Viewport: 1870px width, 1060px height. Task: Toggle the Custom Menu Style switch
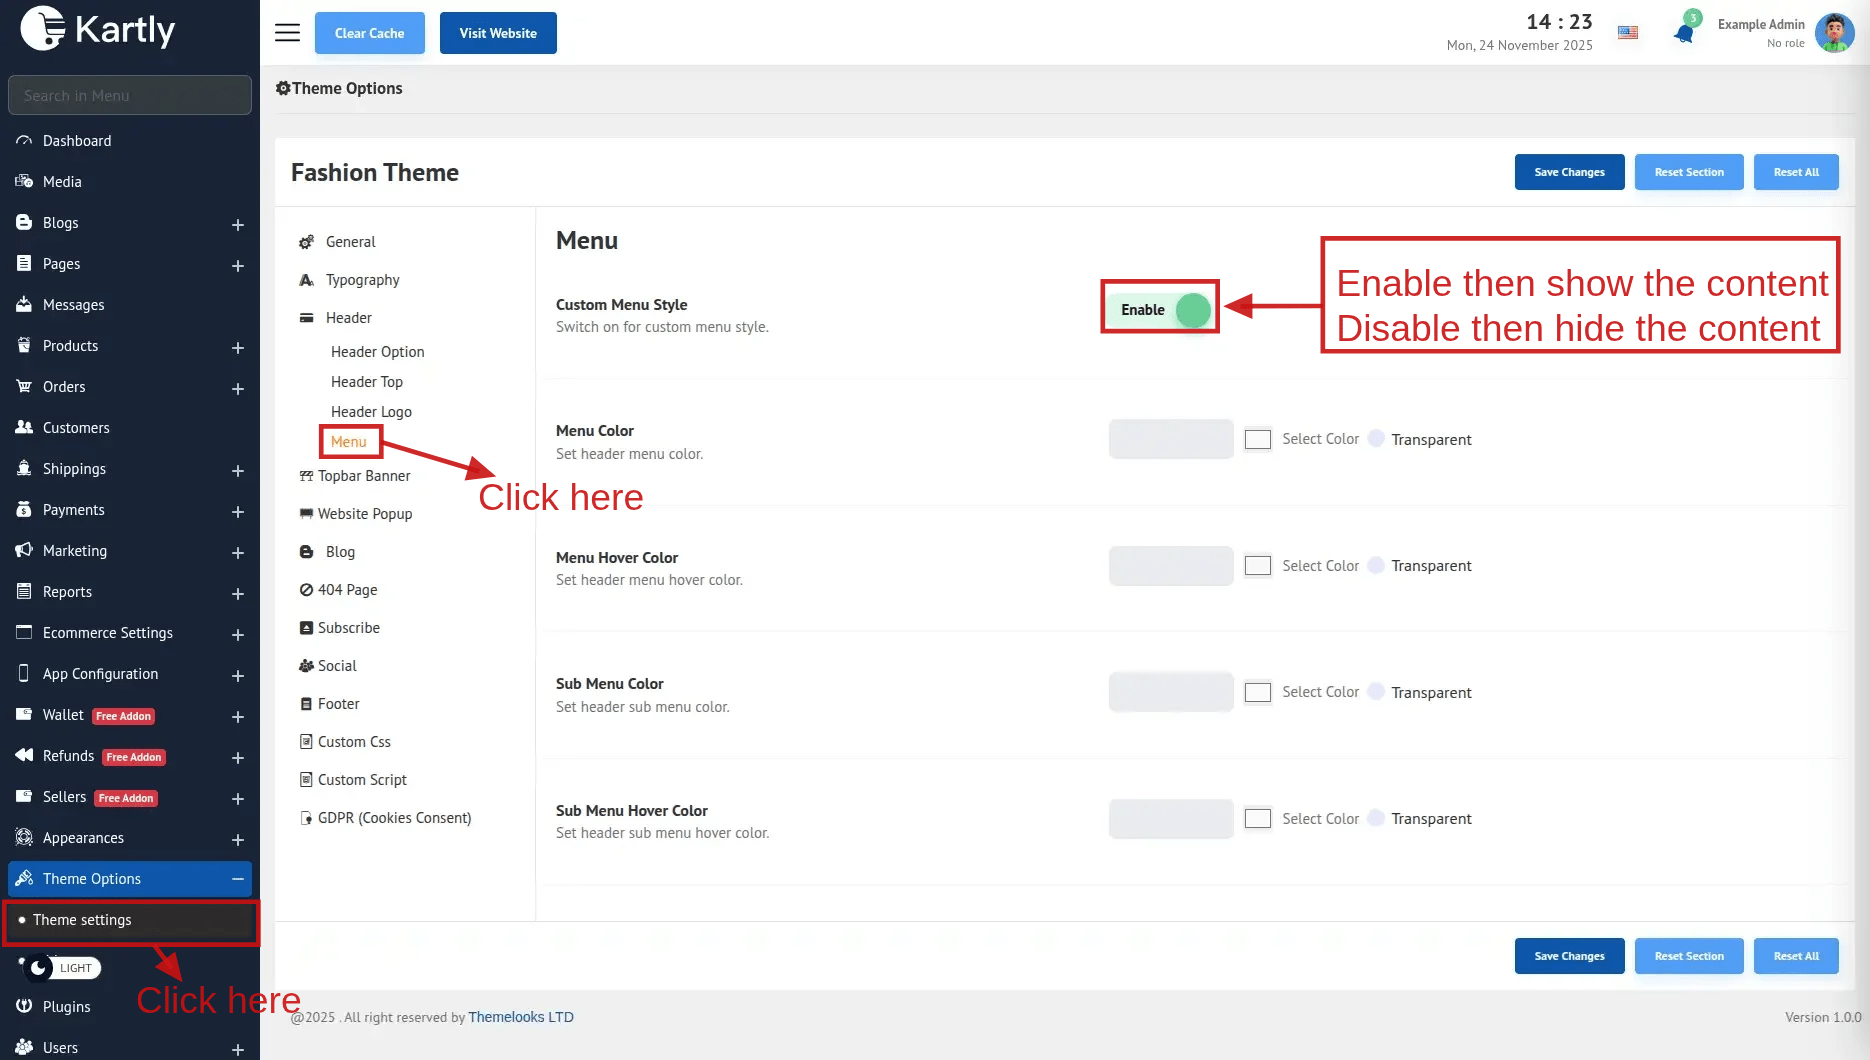pyautogui.click(x=1191, y=310)
